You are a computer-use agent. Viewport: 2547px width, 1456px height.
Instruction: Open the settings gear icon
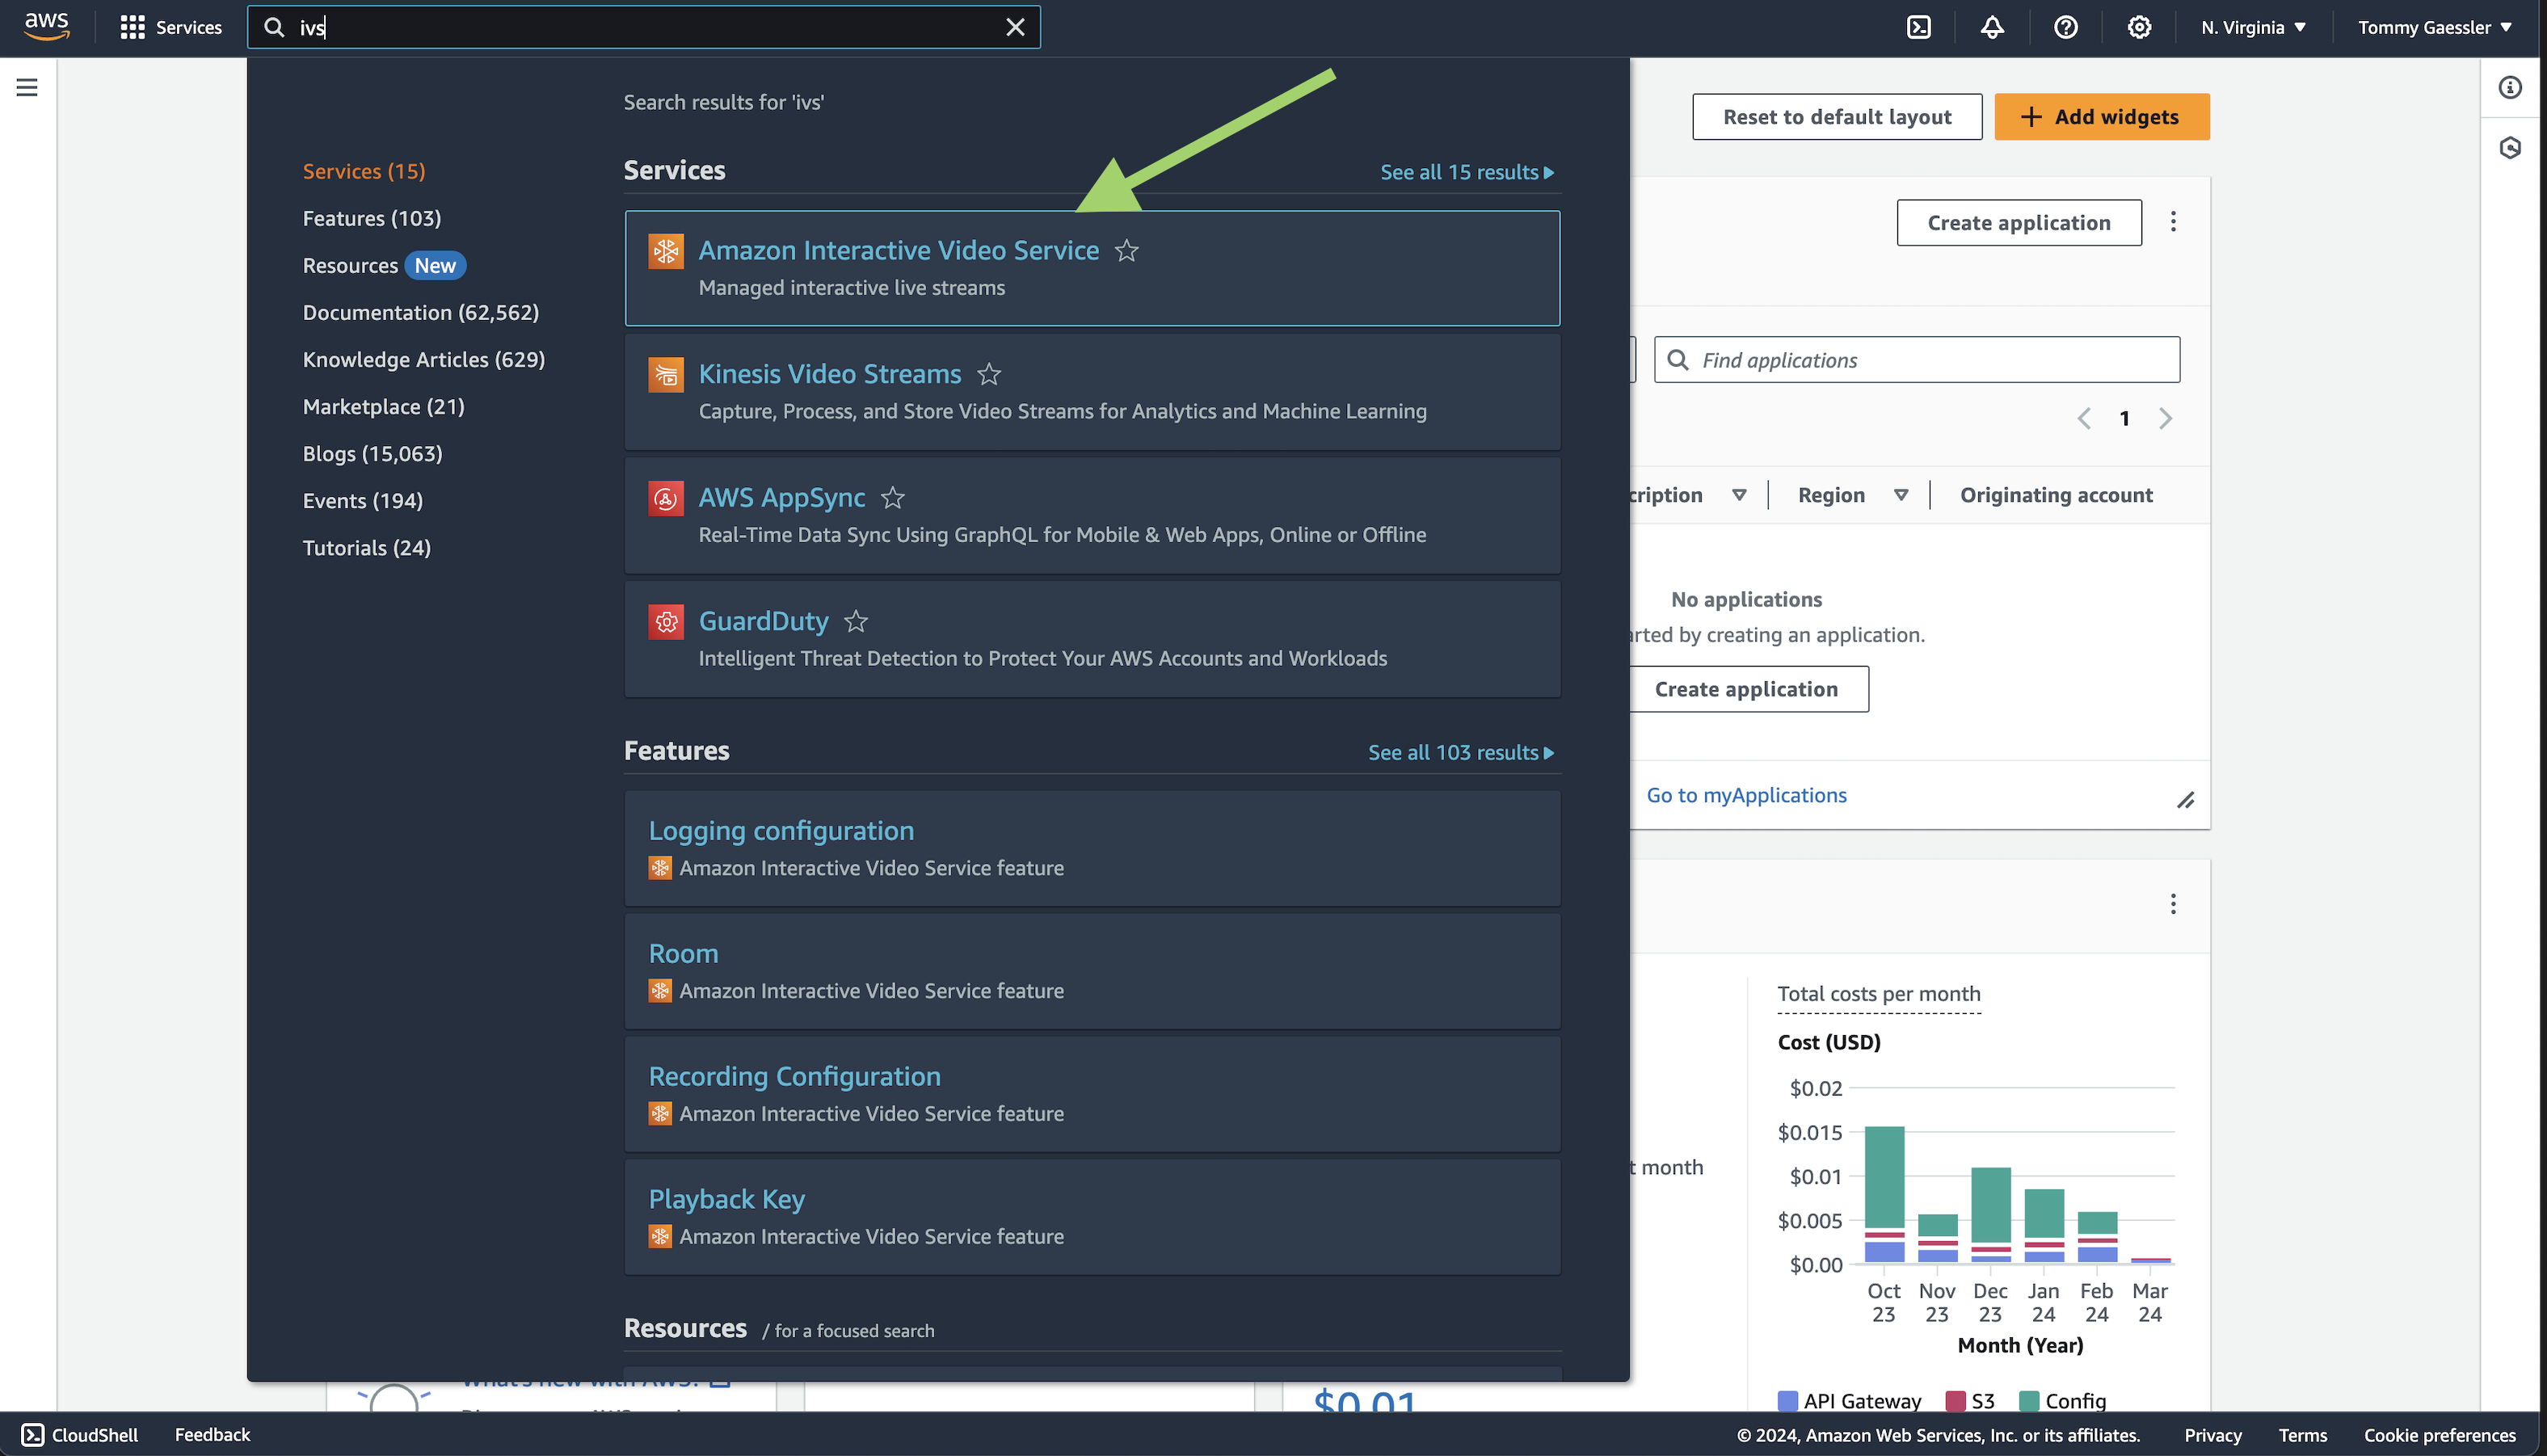click(2138, 27)
